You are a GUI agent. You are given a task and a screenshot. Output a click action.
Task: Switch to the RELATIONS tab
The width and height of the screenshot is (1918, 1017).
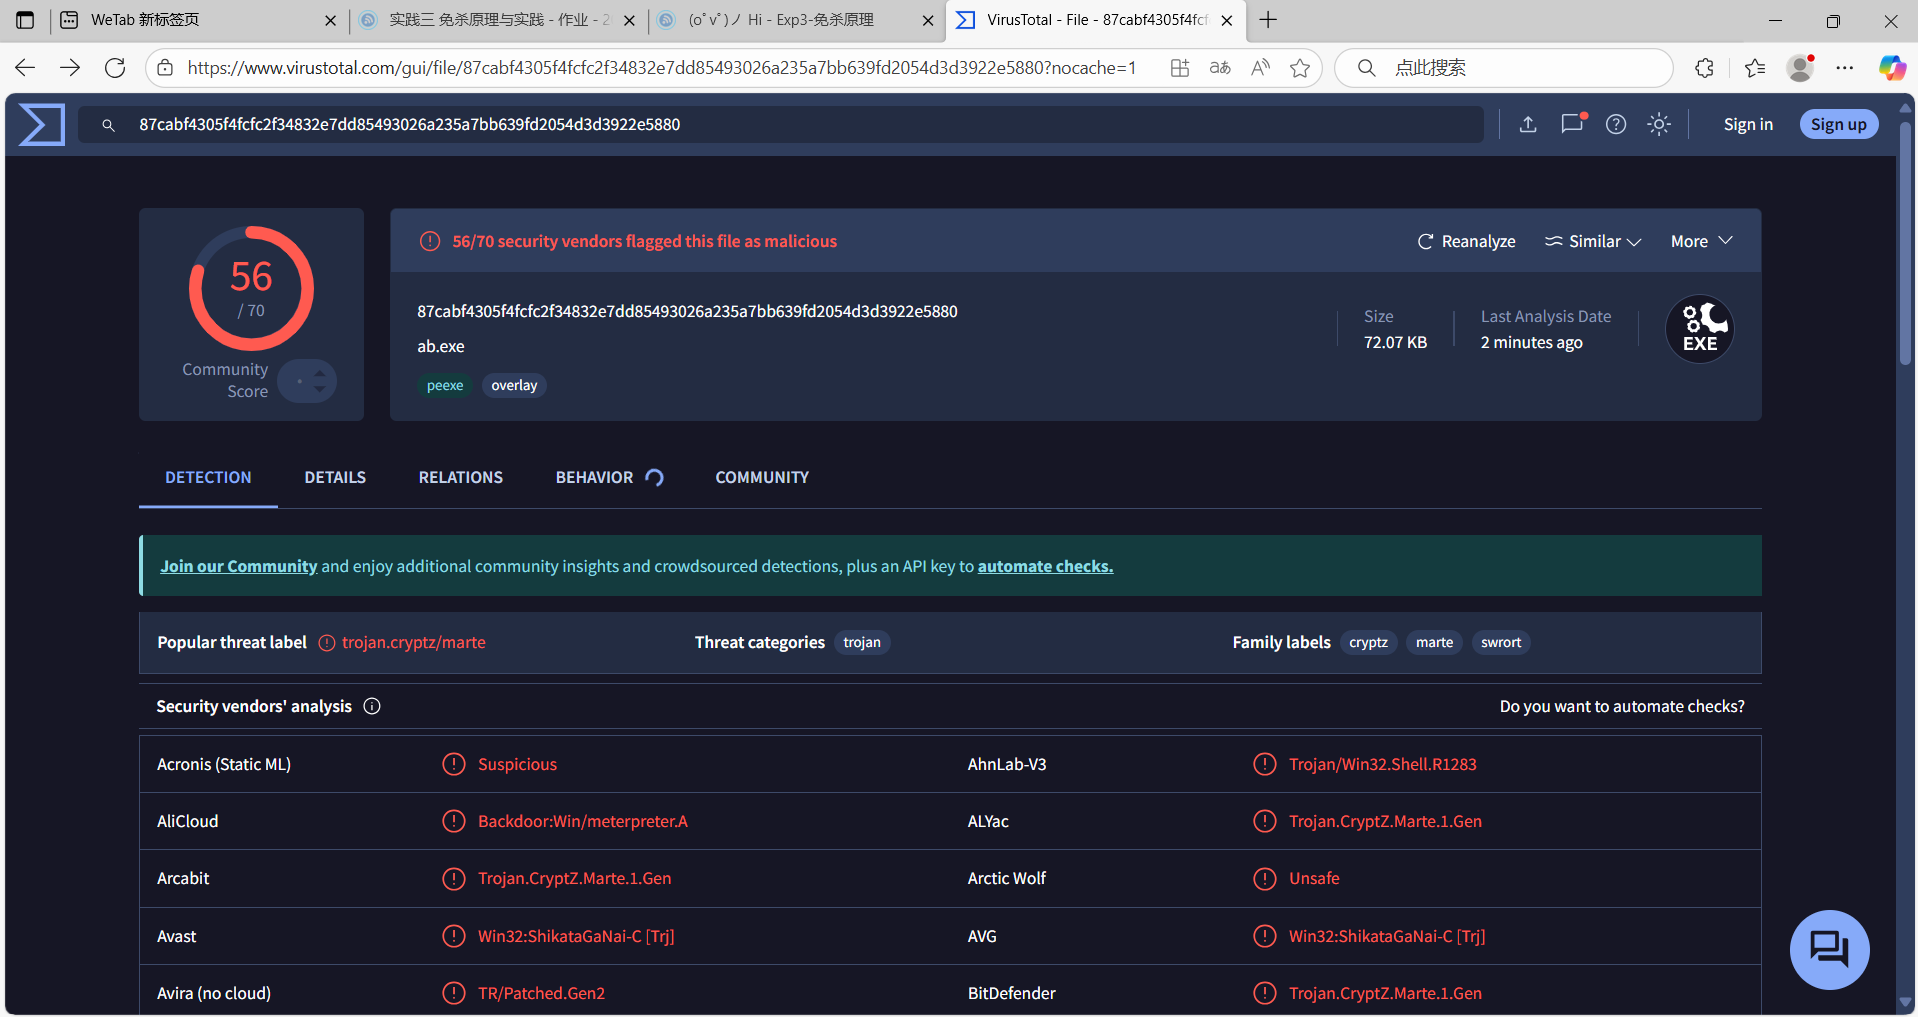[461, 478]
